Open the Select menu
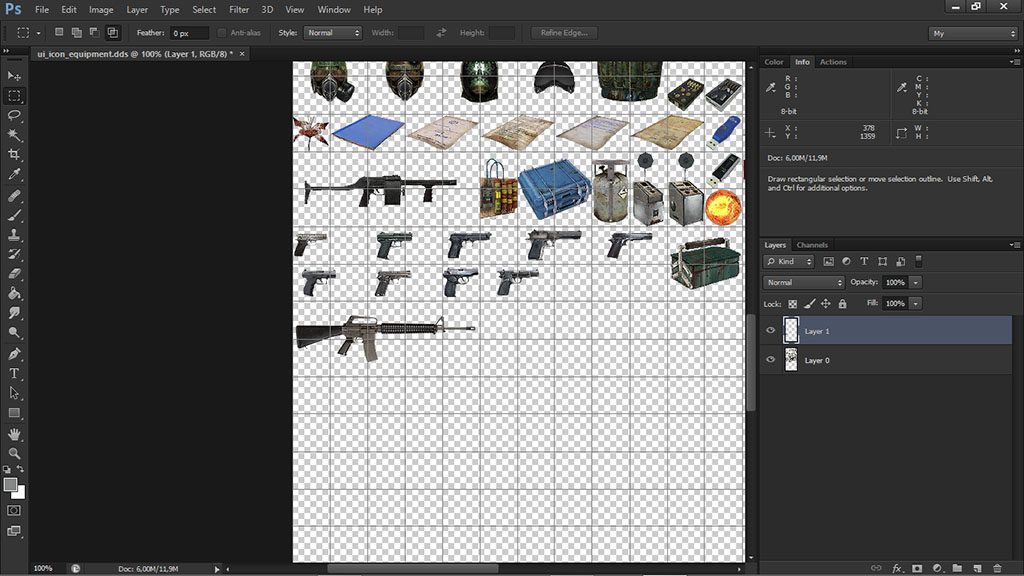The height and width of the screenshot is (576, 1024). coord(204,10)
